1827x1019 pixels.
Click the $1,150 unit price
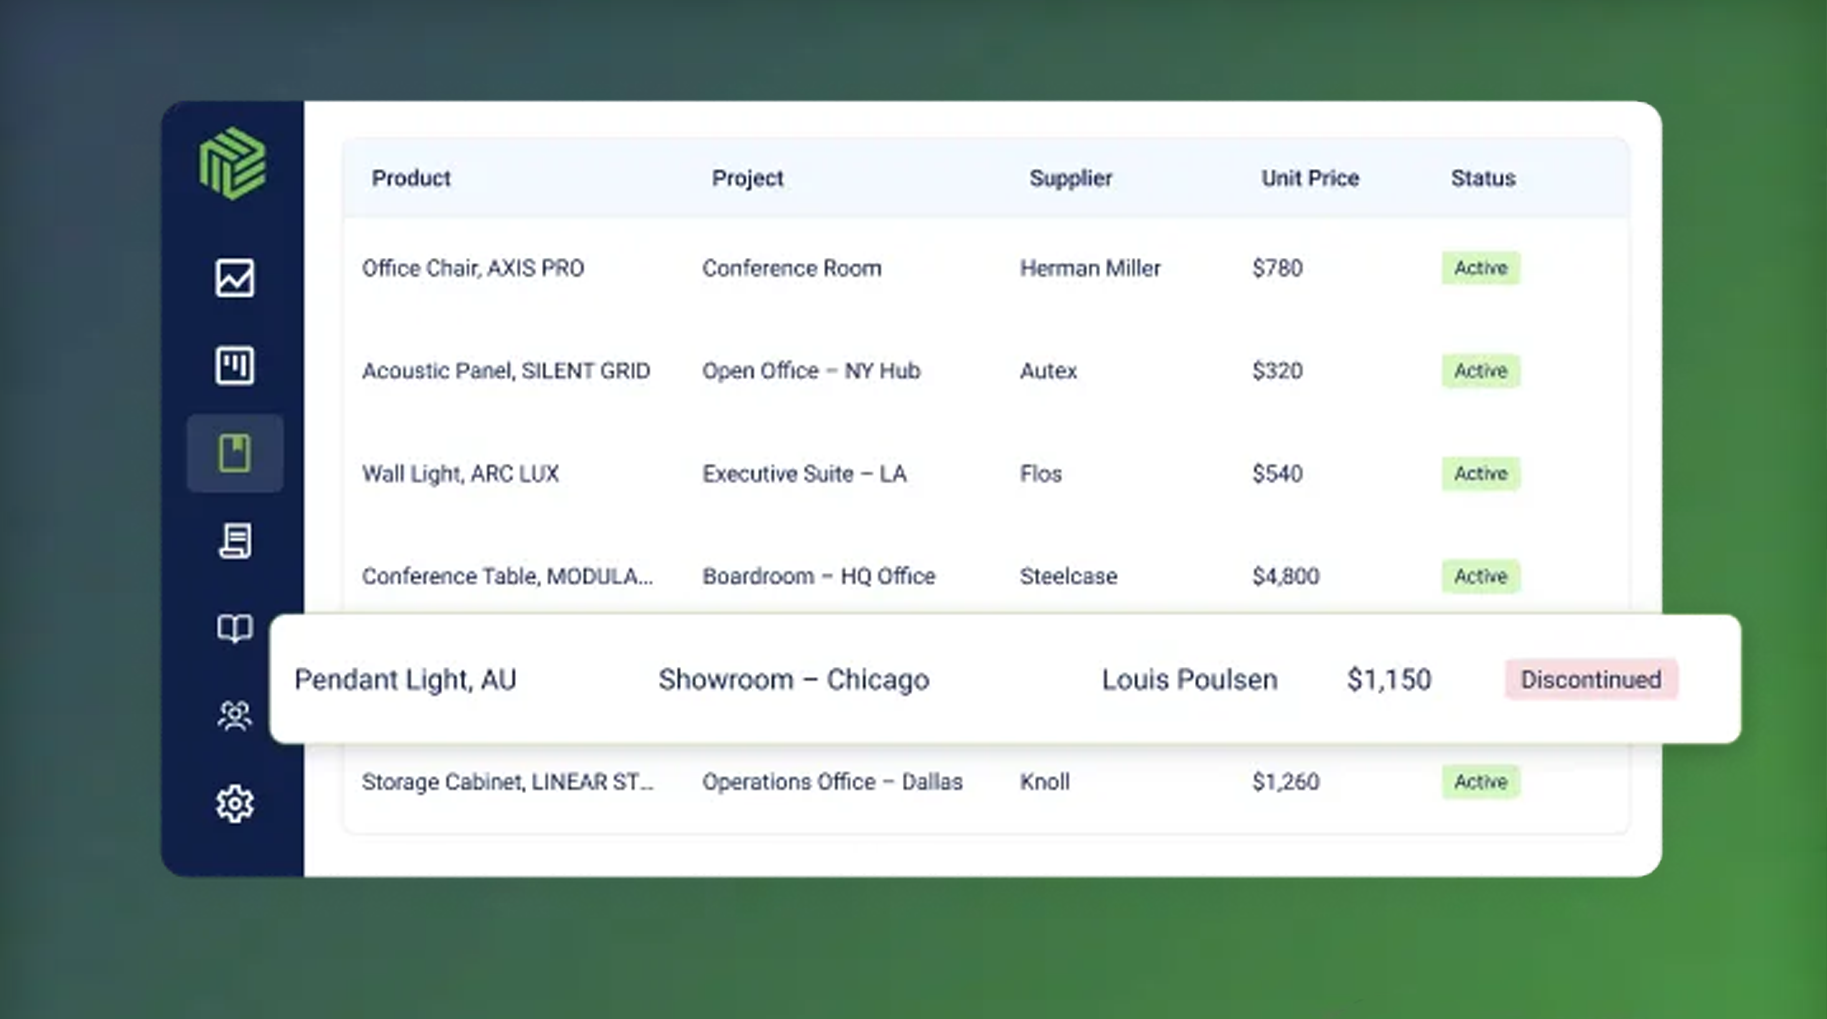(x=1388, y=680)
